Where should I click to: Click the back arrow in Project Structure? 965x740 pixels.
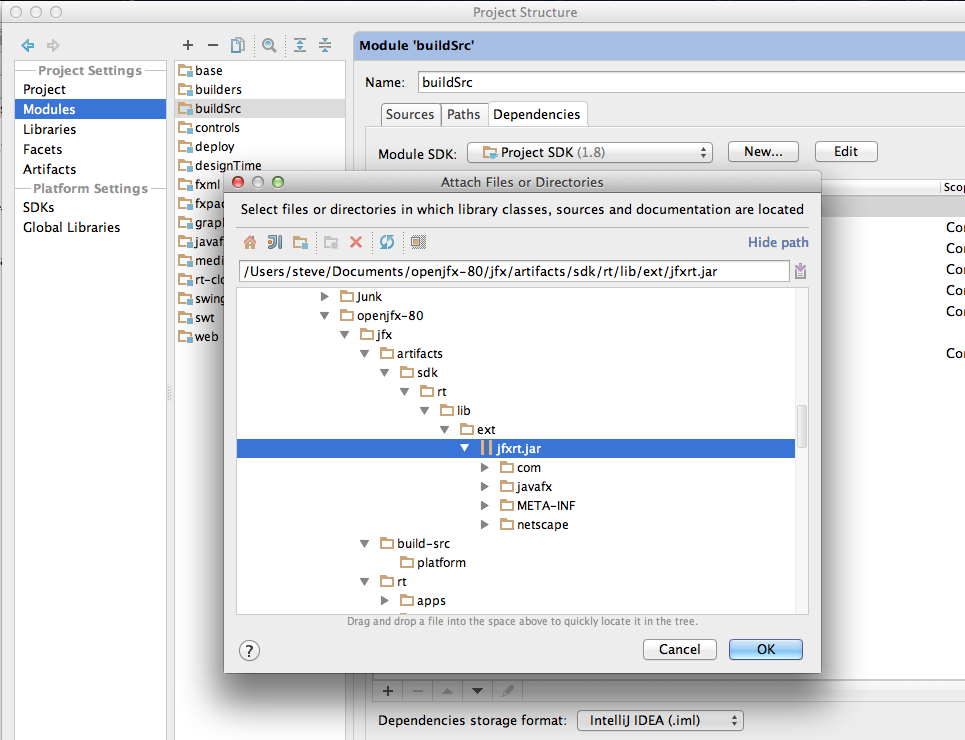coord(28,45)
